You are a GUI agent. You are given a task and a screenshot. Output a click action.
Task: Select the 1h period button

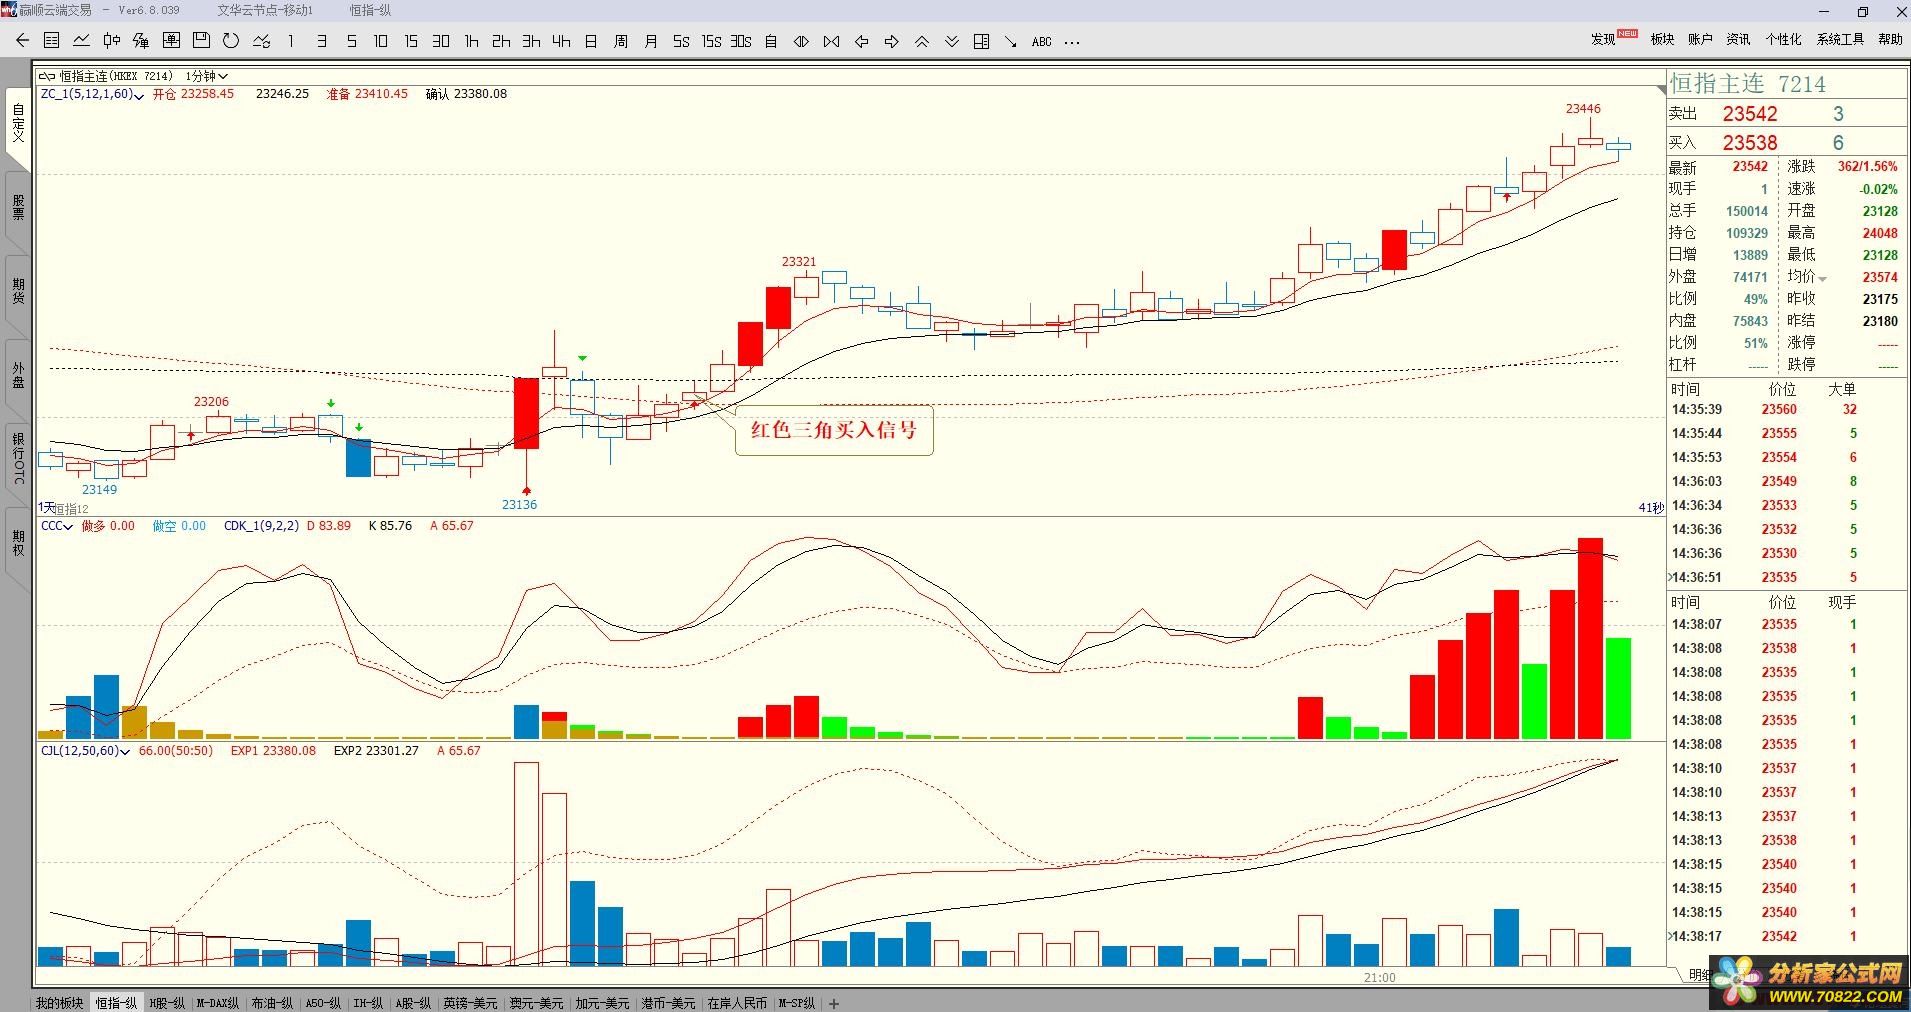tap(471, 41)
